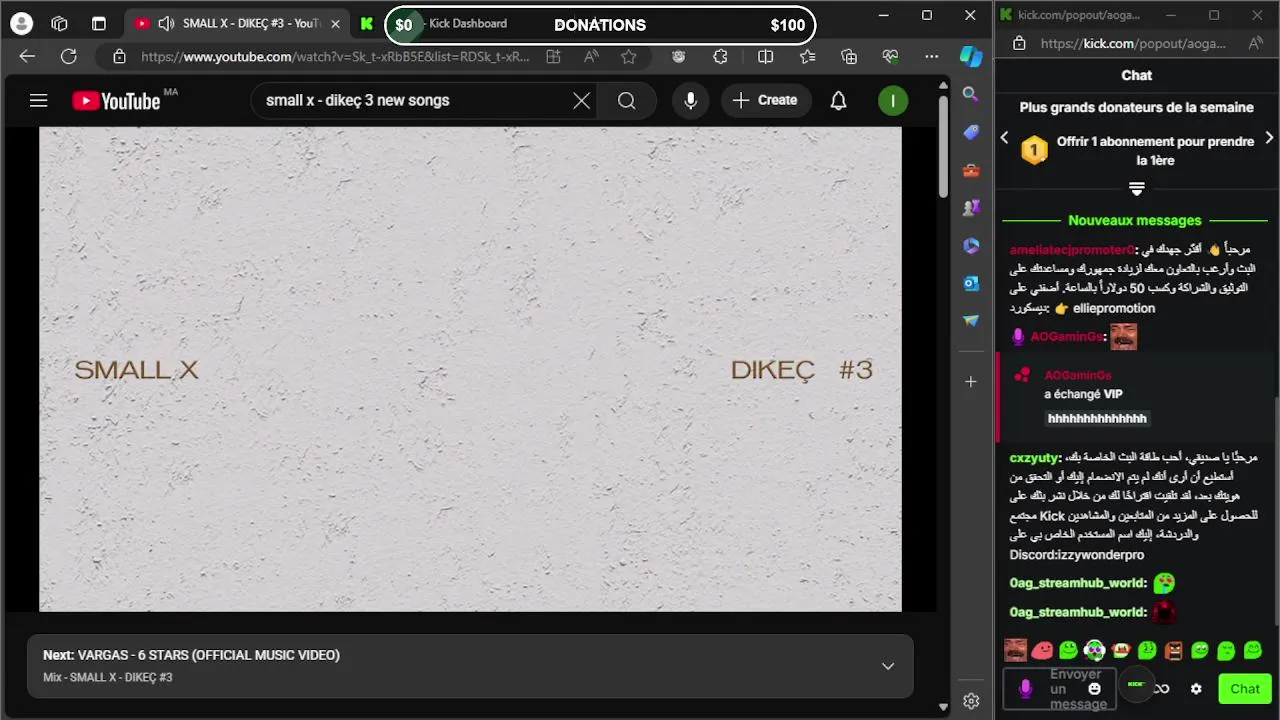This screenshot has height=720, width=1280.
Task: Add this page to favorites star
Action: pos(628,57)
